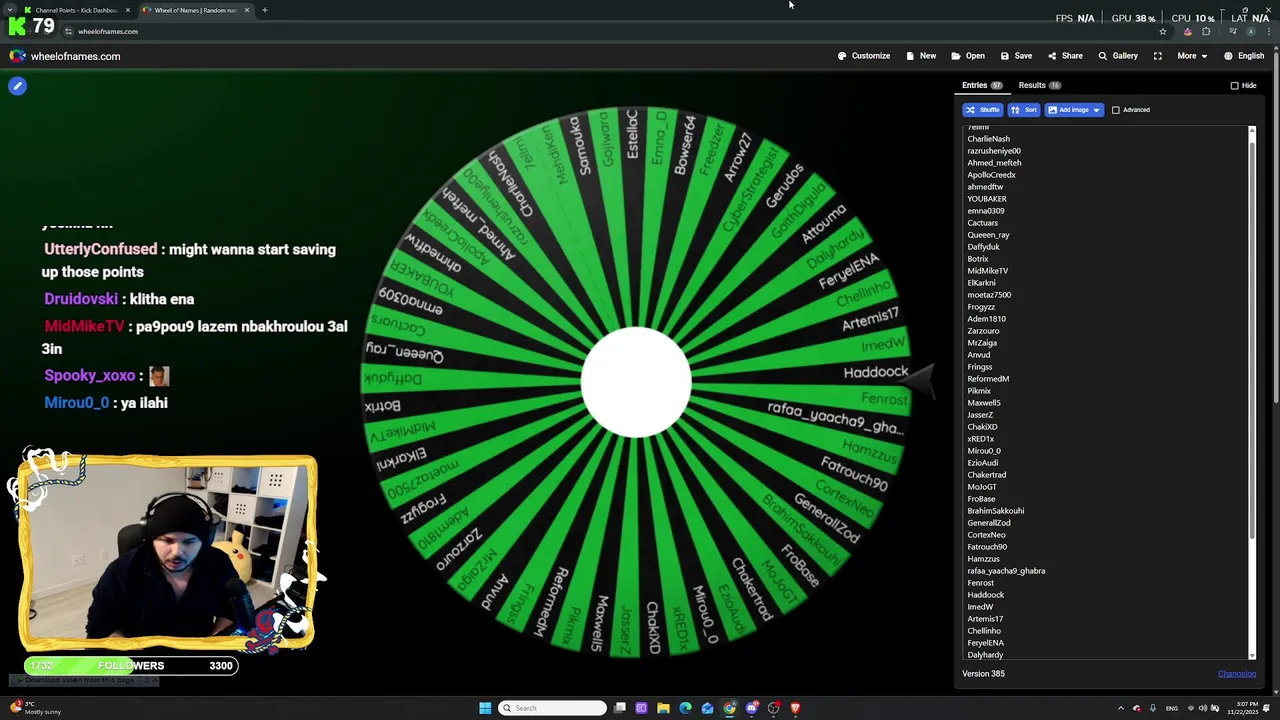The width and height of the screenshot is (1280, 720).
Task: Select the Channel Points Kick Dashboard tab
Action: point(77,10)
